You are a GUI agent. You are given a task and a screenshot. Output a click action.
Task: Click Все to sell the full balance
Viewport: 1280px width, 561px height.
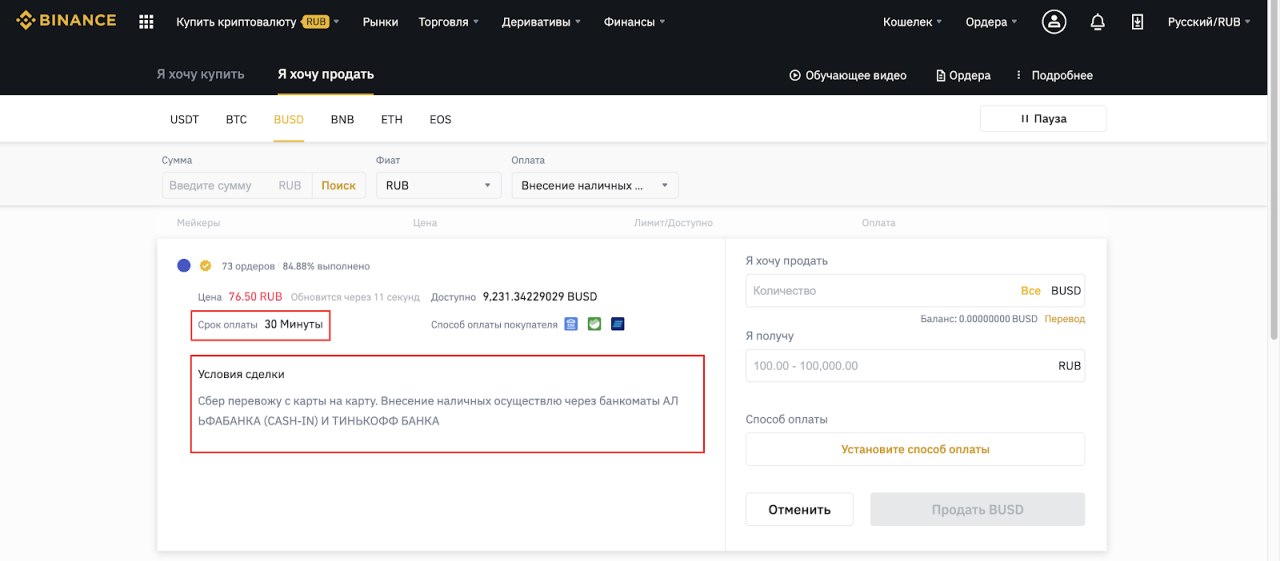(x=1030, y=291)
